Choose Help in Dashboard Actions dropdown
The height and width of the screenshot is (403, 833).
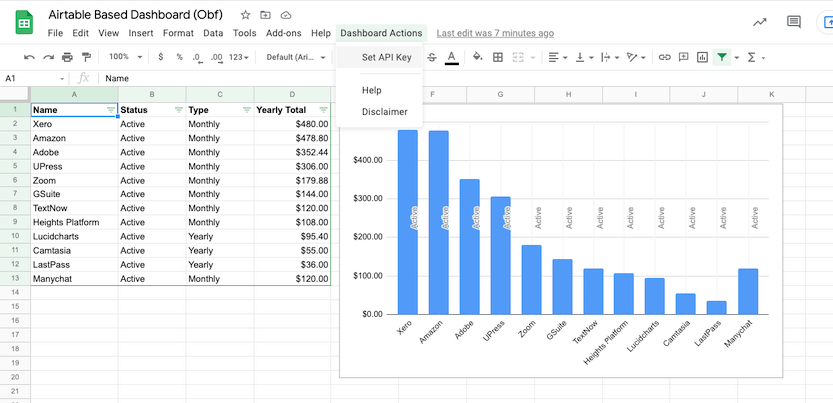[379, 90]
